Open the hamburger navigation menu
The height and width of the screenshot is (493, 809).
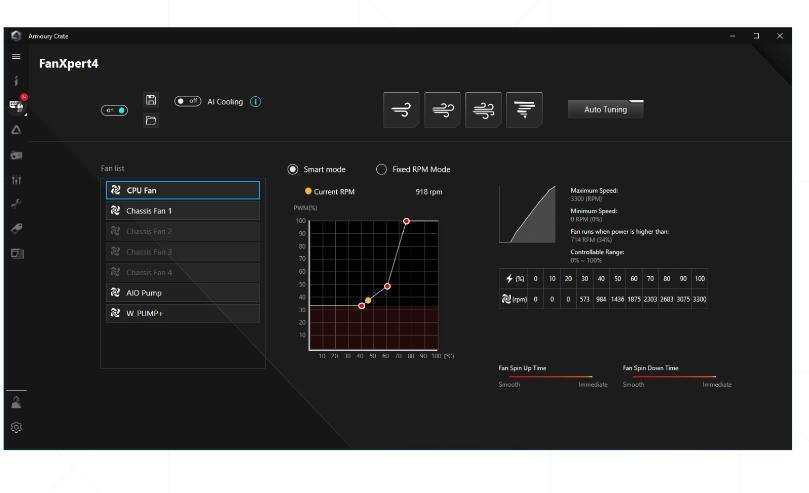16,57
